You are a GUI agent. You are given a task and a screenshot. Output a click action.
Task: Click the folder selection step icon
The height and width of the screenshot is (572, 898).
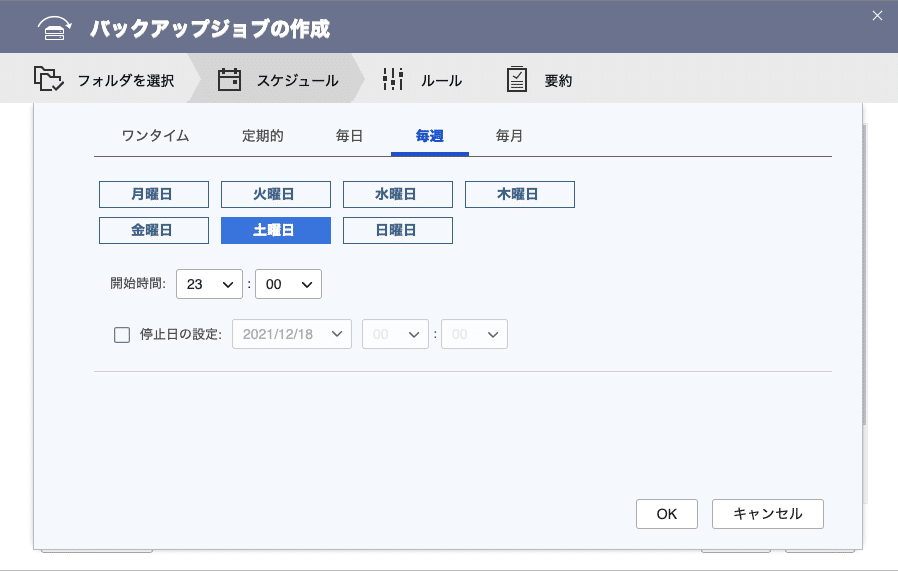[48, 79]
